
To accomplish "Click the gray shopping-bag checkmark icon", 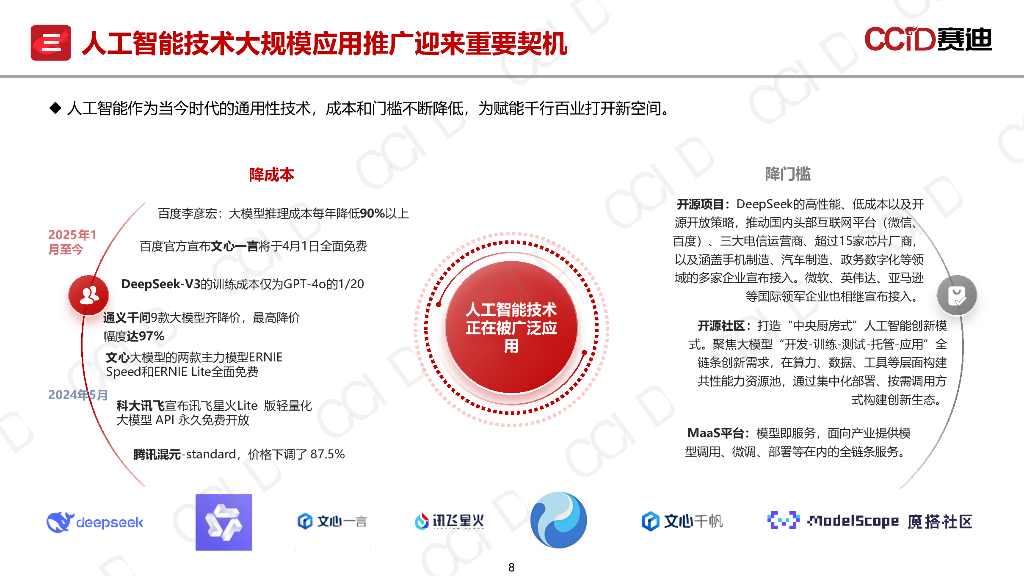I will point(956,295).
